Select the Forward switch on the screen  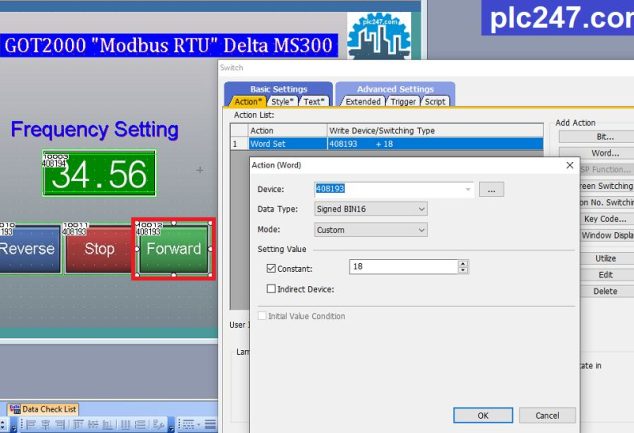pyautogui.click(x=173, y=249)
